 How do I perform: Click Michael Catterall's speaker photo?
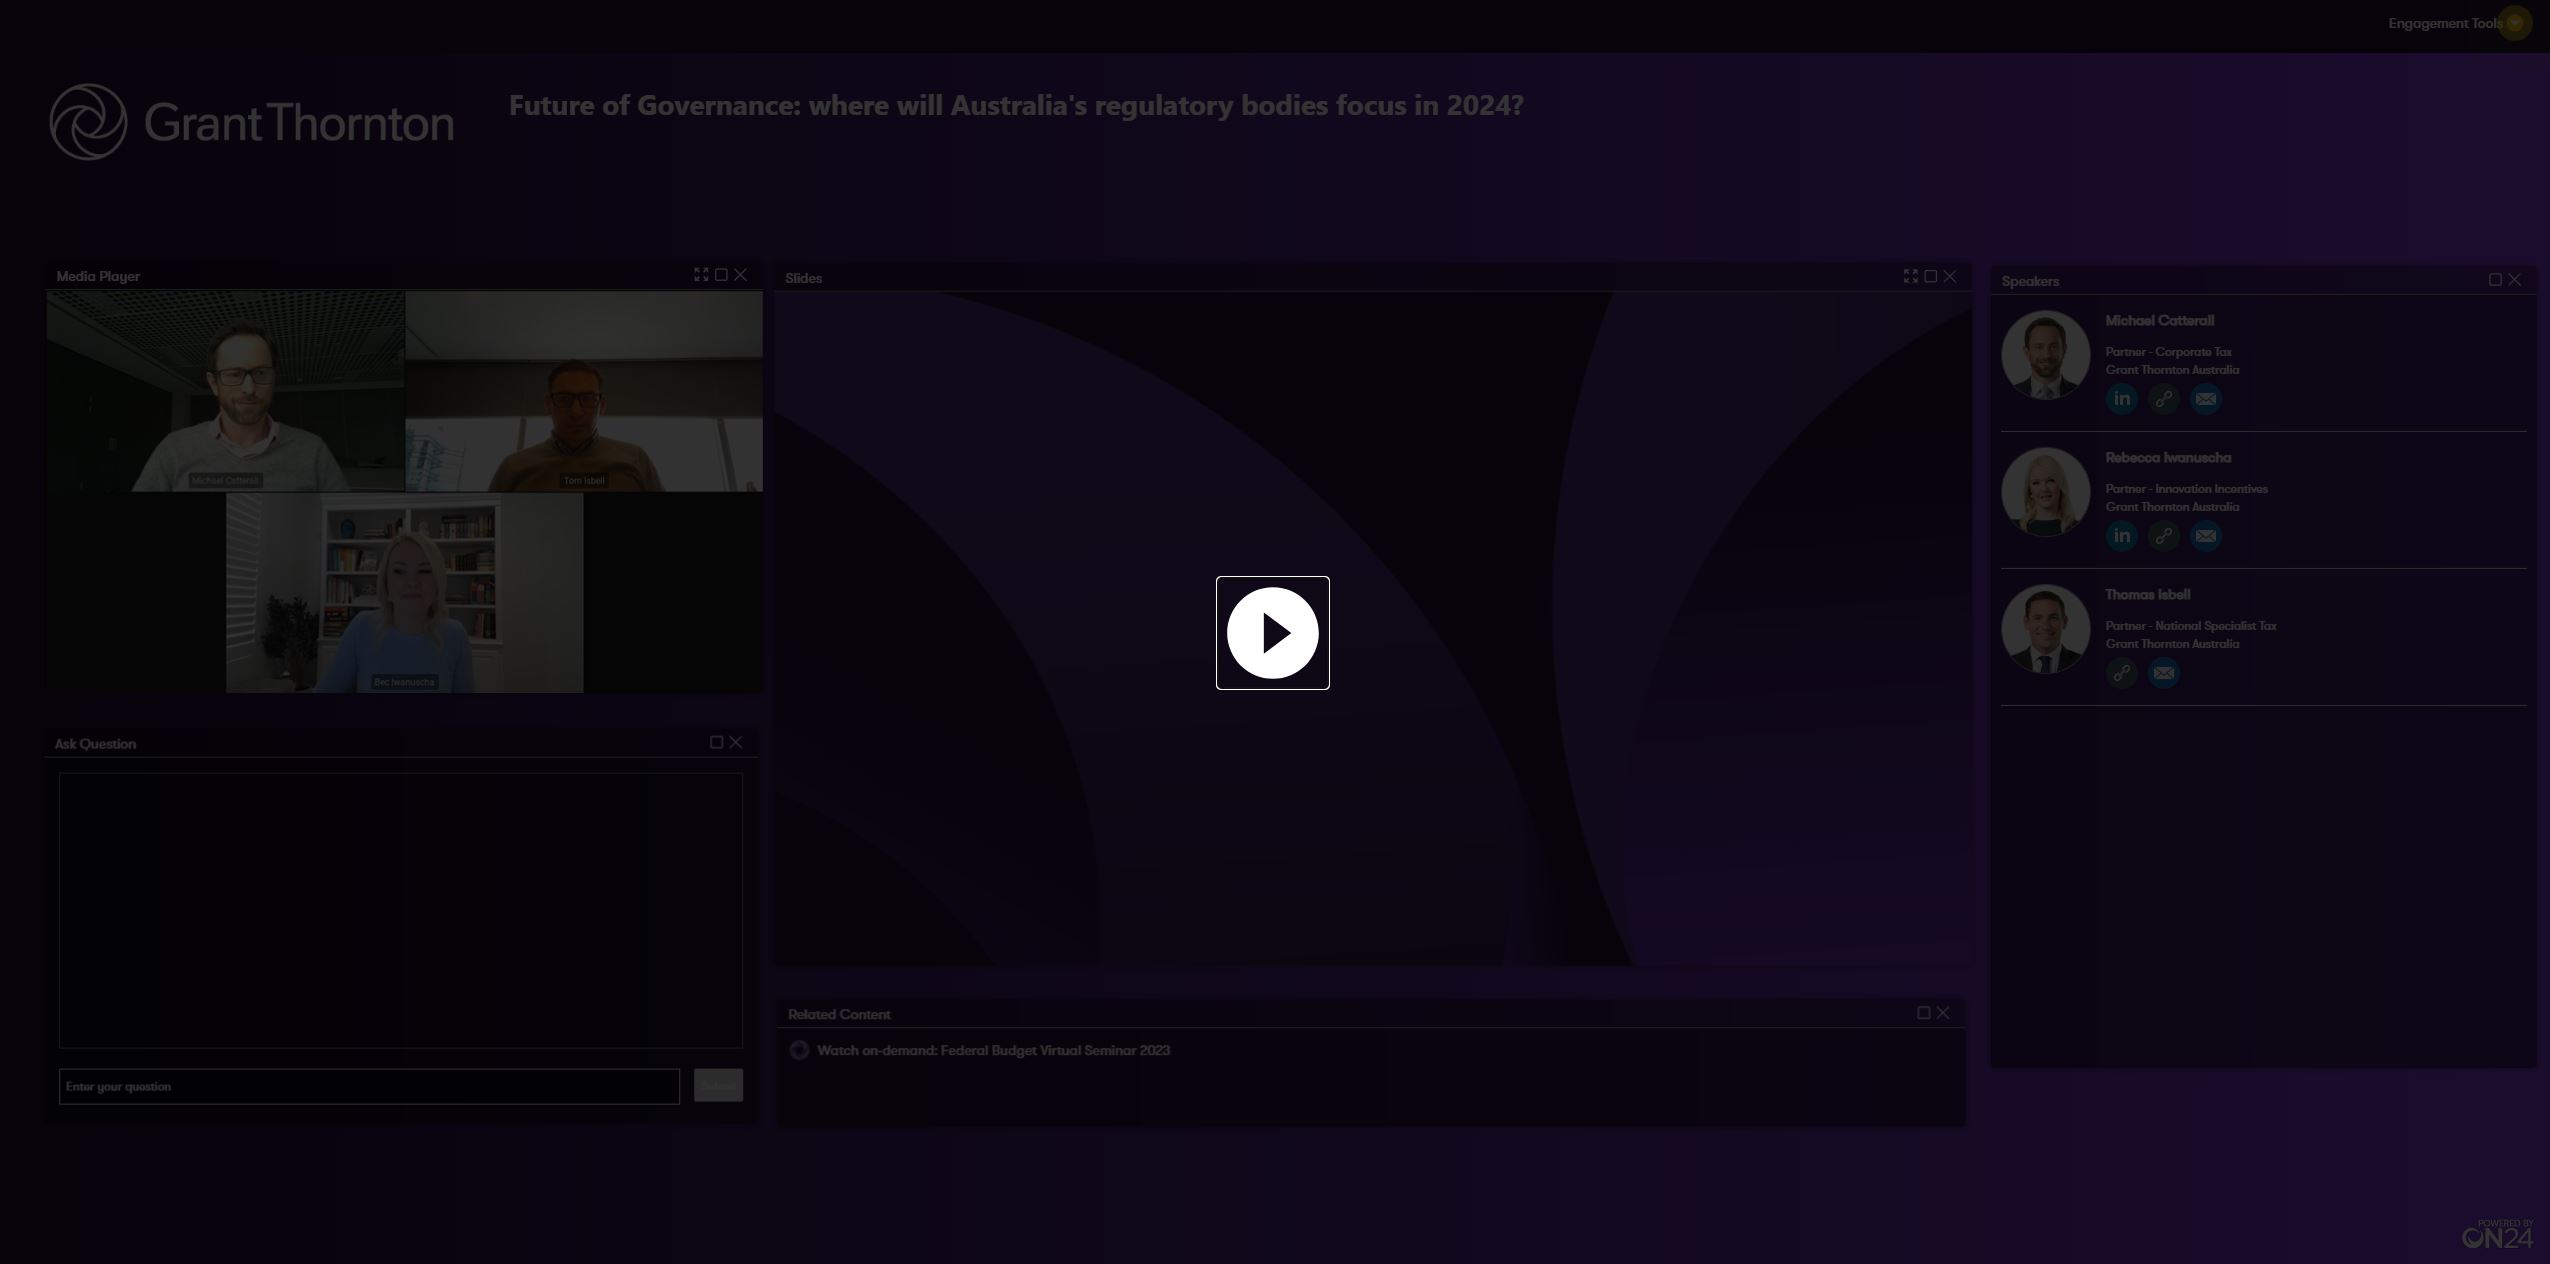click(2045, 355)
